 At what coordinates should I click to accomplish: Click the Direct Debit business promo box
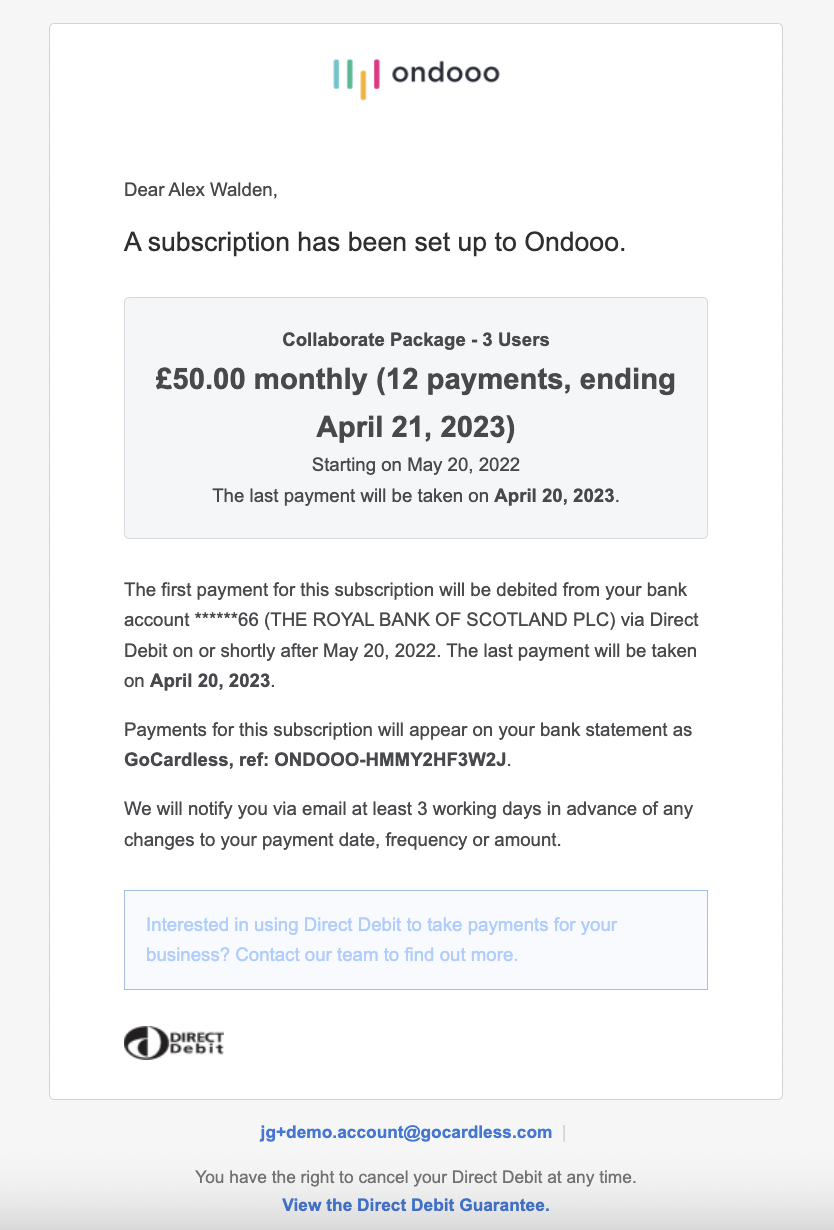(x=415, y=939)
